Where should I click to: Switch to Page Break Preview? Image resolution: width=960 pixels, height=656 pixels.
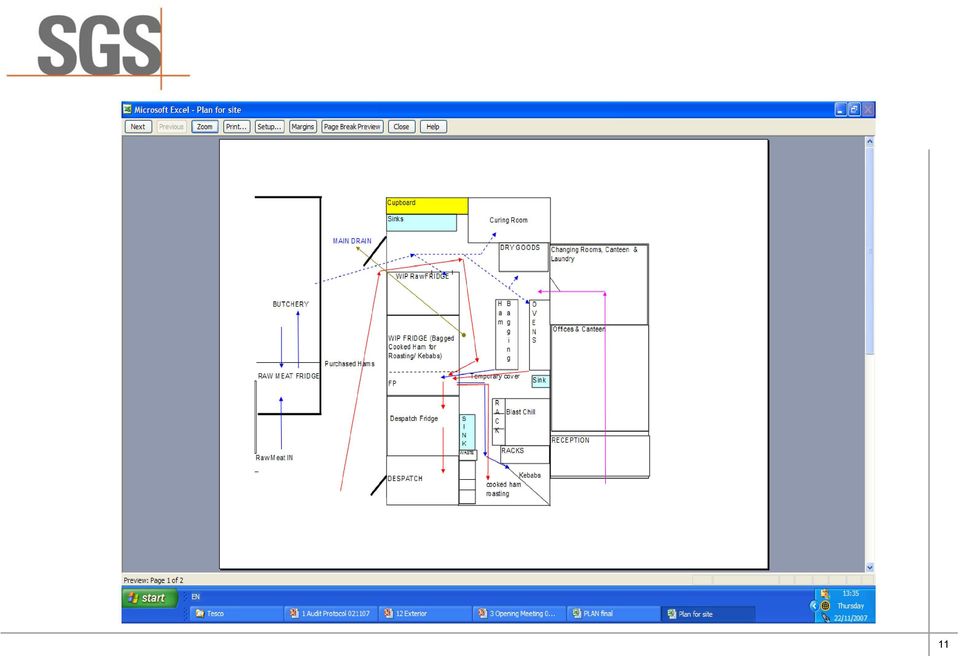[x=352, y=127]
